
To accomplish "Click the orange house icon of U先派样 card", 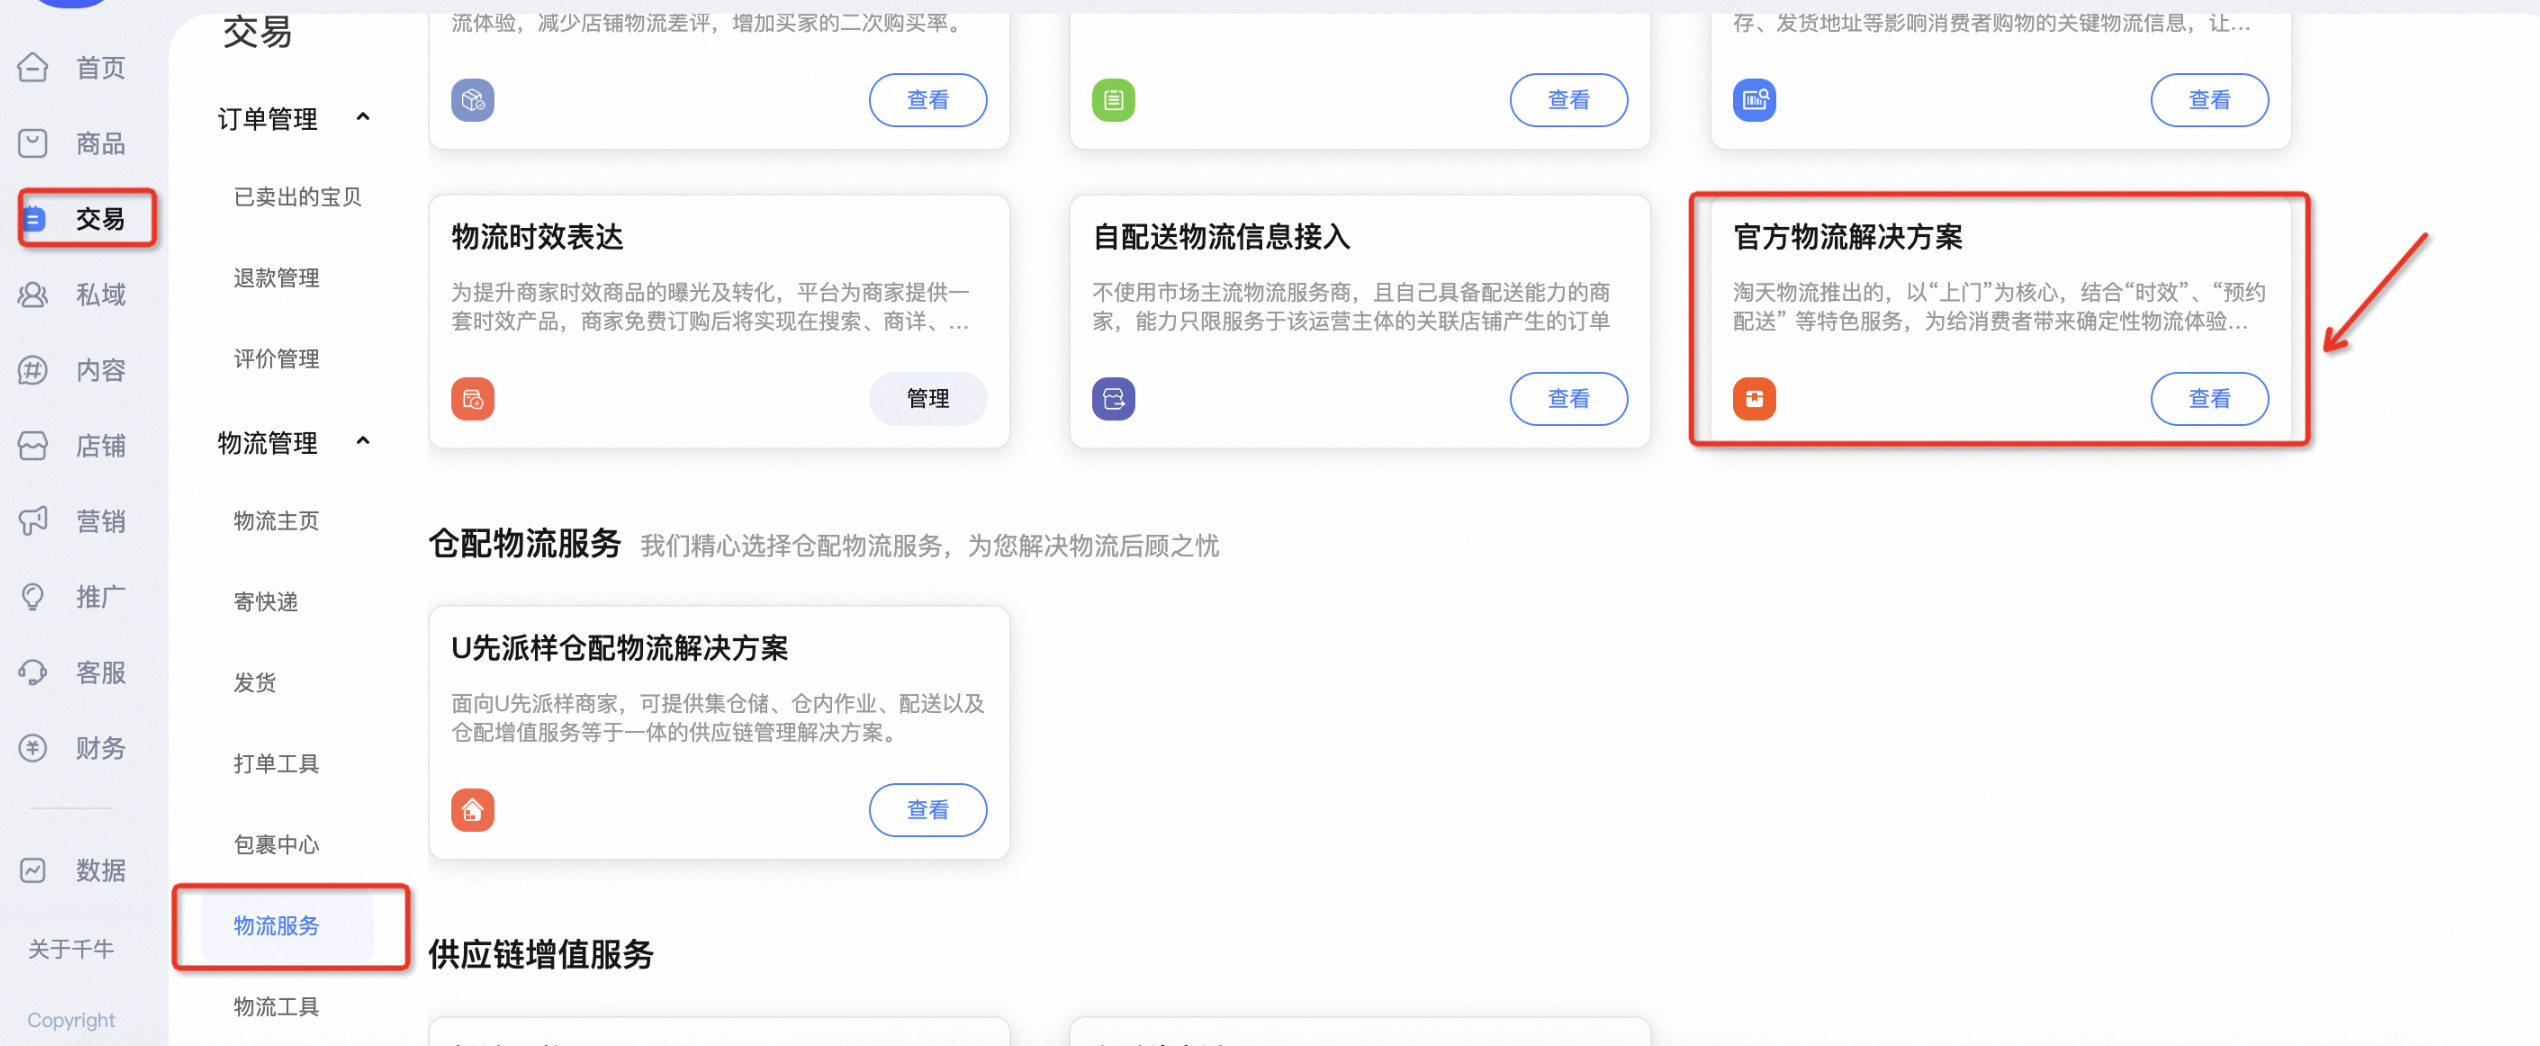I will 473,810.
